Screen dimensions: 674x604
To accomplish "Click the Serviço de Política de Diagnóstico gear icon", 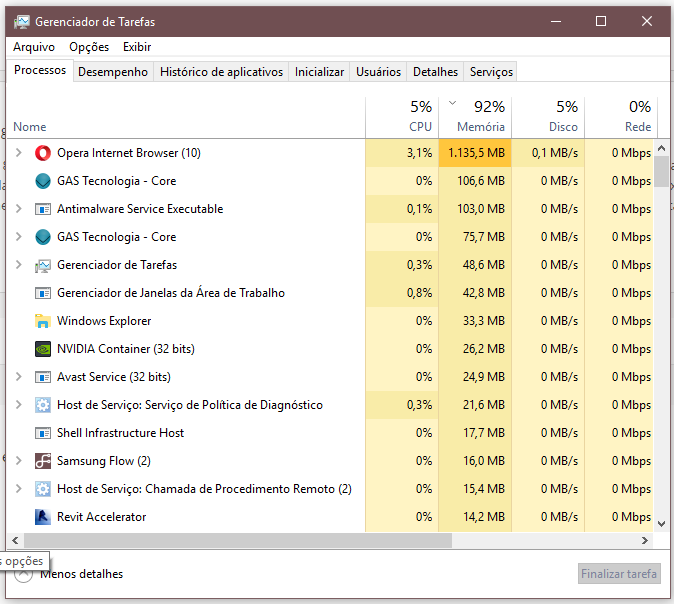I will coord(43,405).
